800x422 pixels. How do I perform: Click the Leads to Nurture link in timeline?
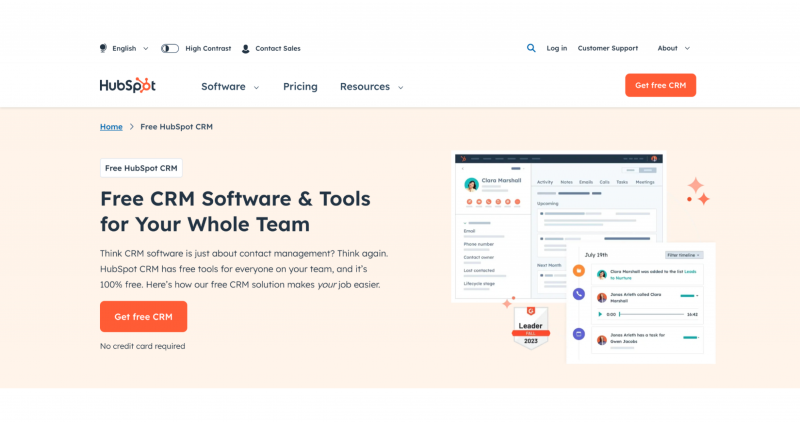[x=653, y=275]
